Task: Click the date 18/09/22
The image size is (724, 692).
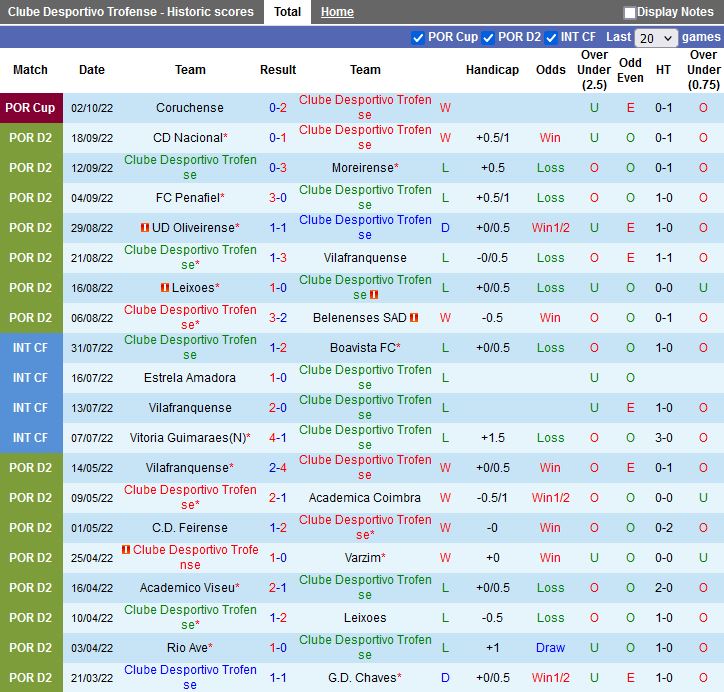Action: coord(92,138)
